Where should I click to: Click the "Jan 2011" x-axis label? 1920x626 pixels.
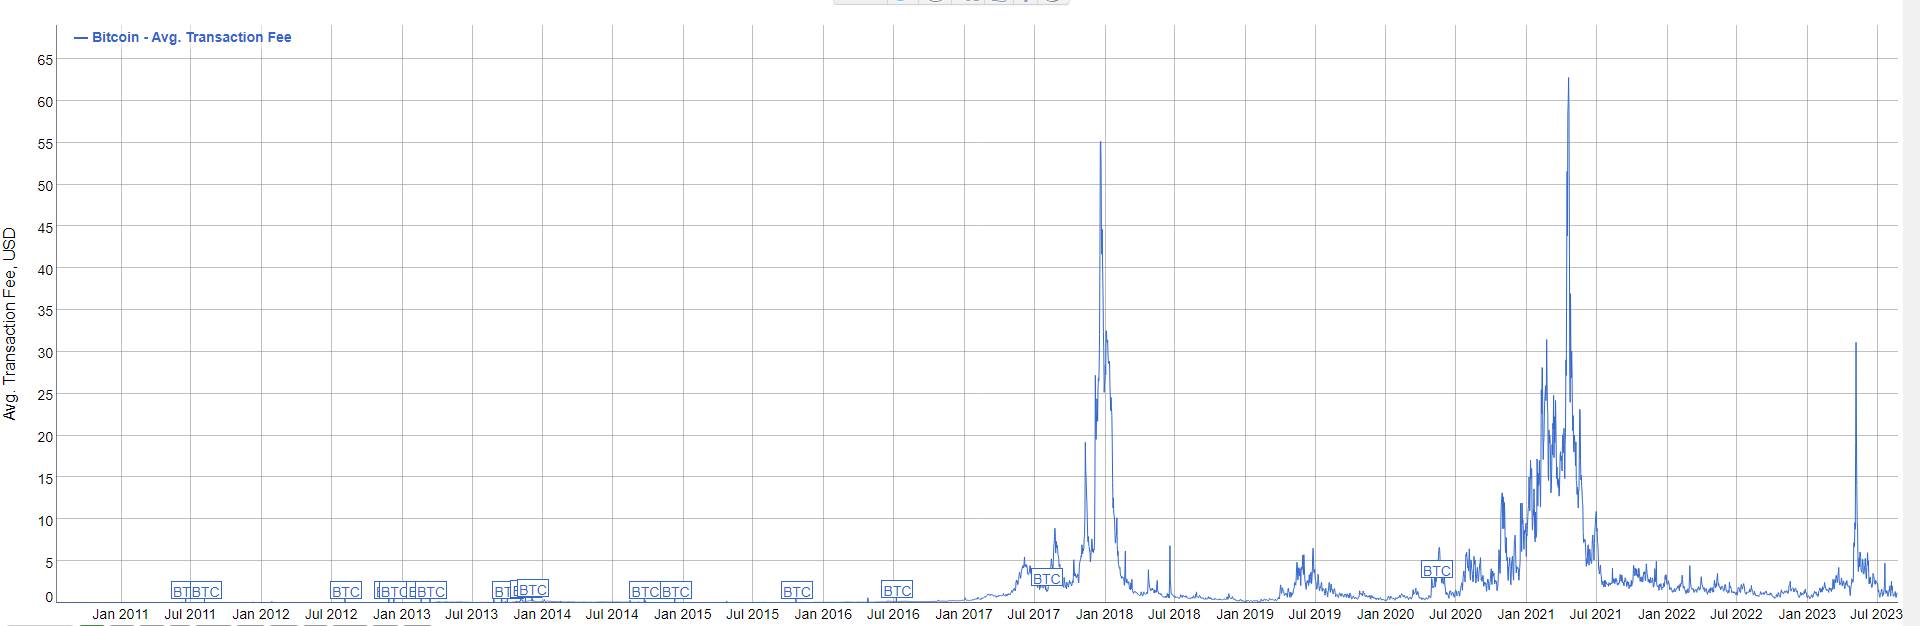click(x=120, y=614)
